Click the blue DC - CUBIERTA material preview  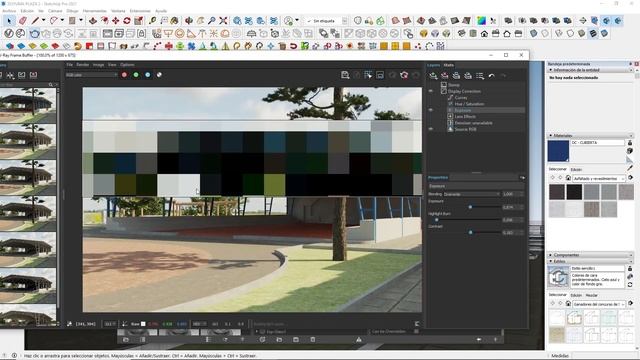(558, 151)
